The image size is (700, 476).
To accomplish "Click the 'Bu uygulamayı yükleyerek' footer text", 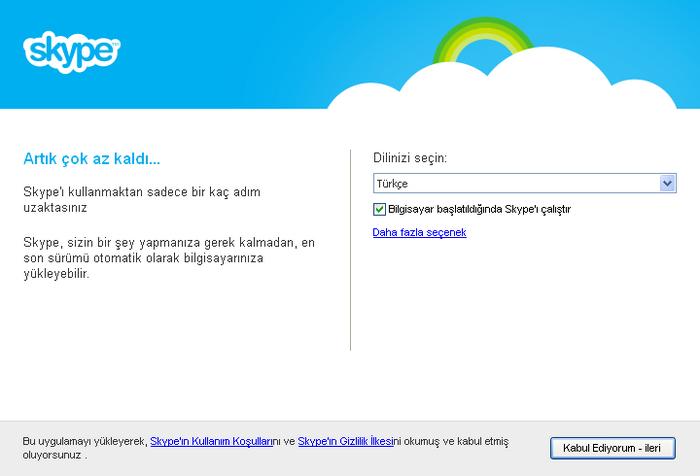I will pyautogui.click(x=84, y=440).
